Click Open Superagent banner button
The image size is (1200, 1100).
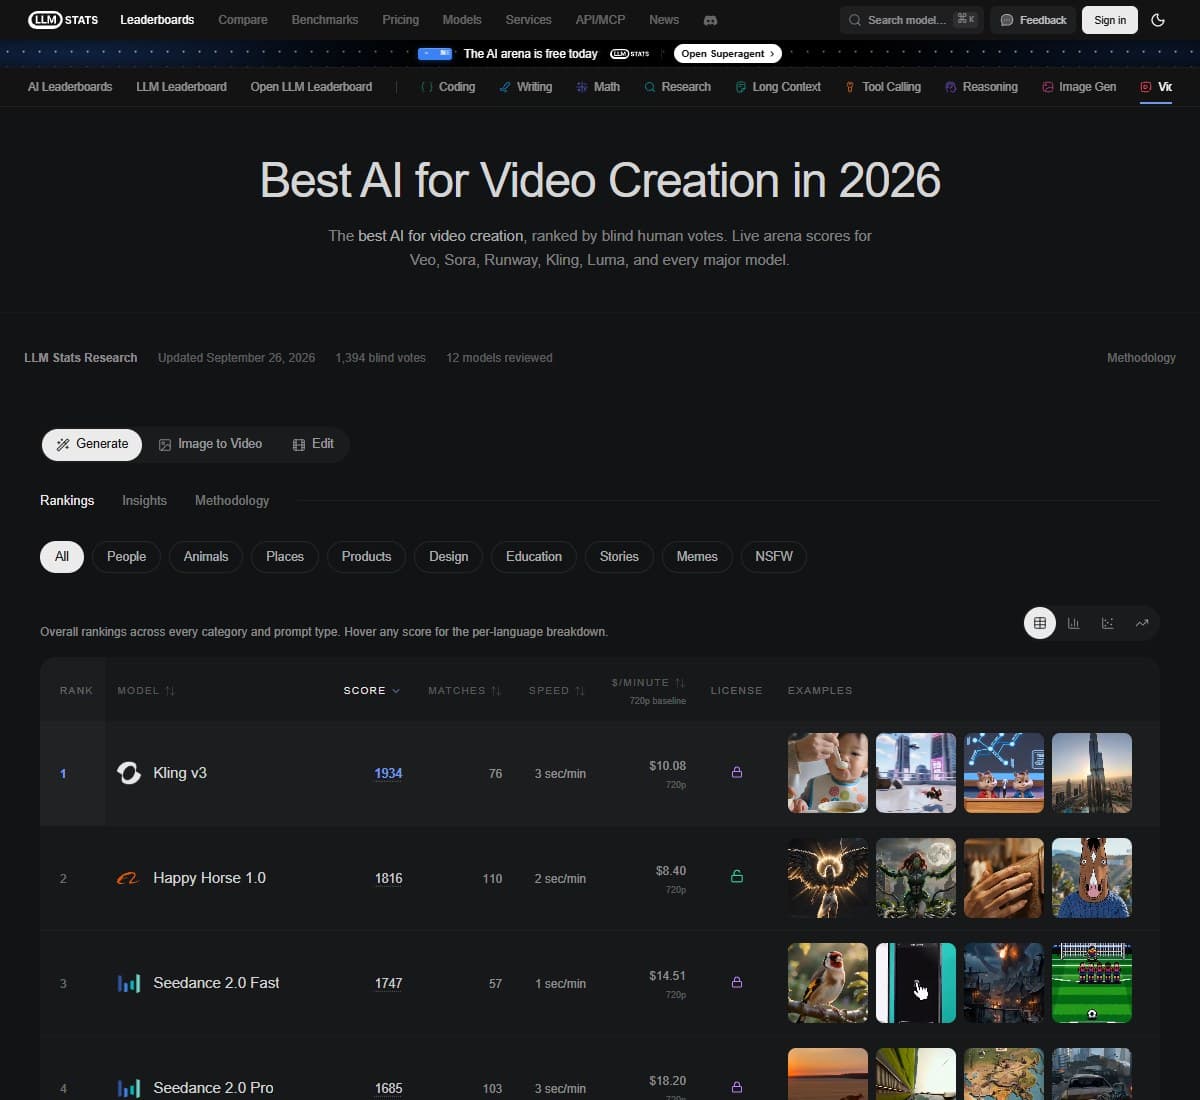click(728, 54)
